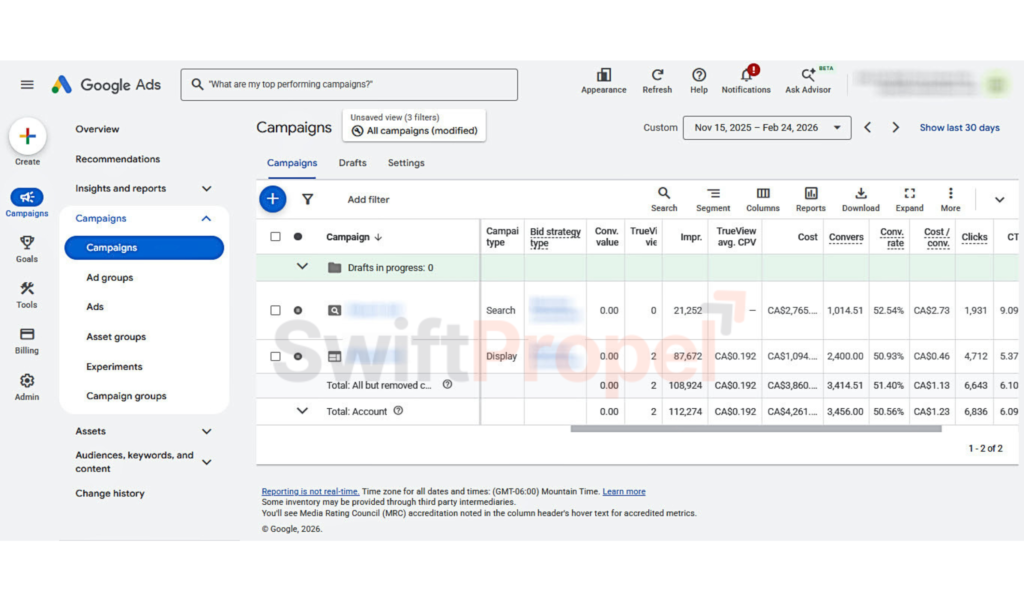Refresh the campaign data

[657, 81]
